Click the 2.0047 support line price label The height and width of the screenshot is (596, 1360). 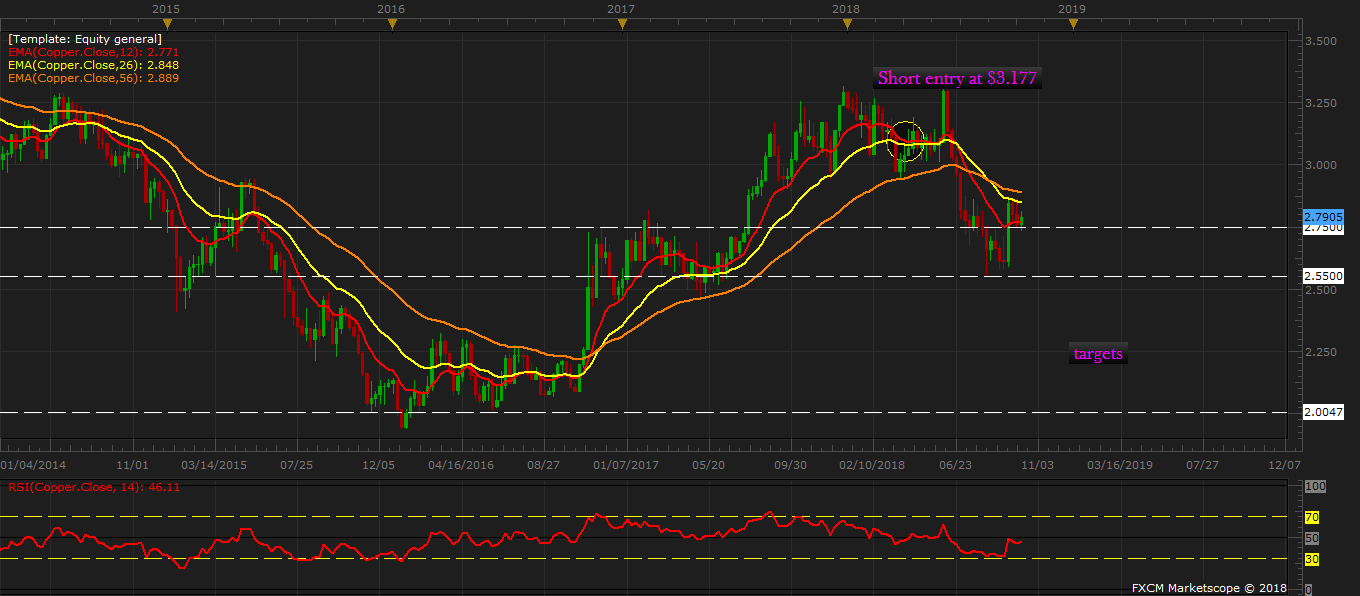(1322, 412)
